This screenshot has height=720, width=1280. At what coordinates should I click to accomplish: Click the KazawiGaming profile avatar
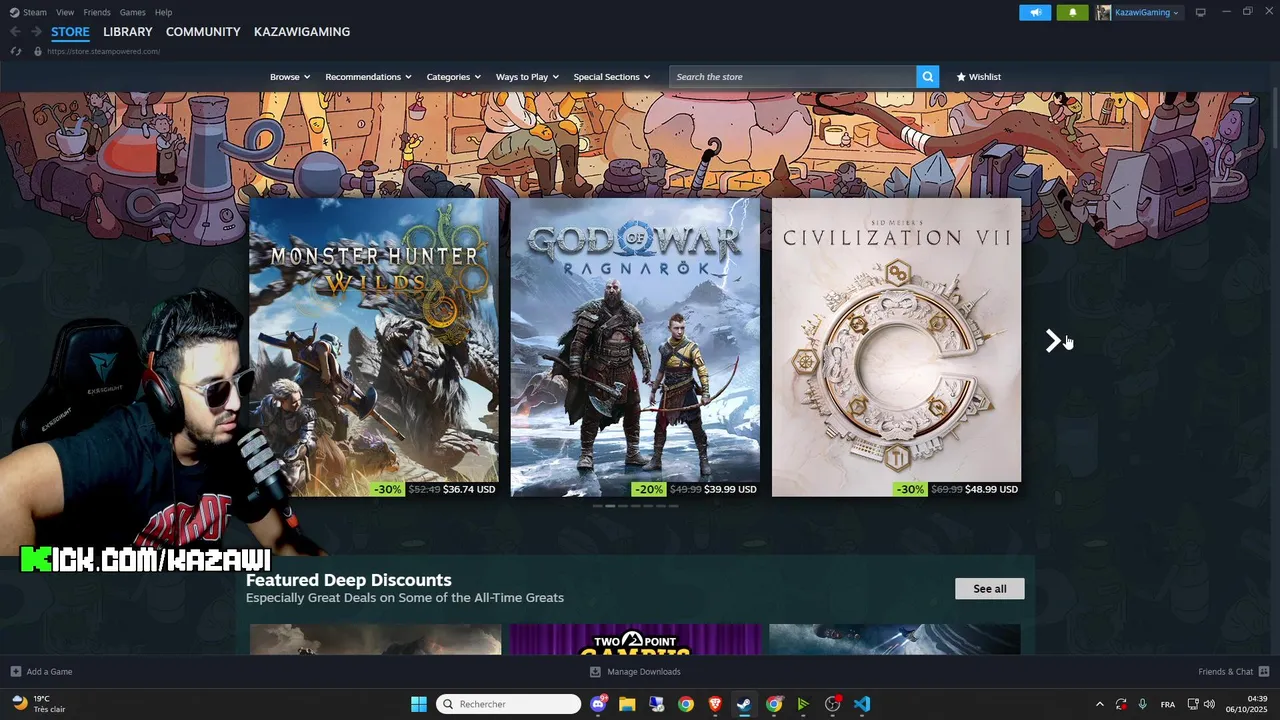(x=1103, y=12)
